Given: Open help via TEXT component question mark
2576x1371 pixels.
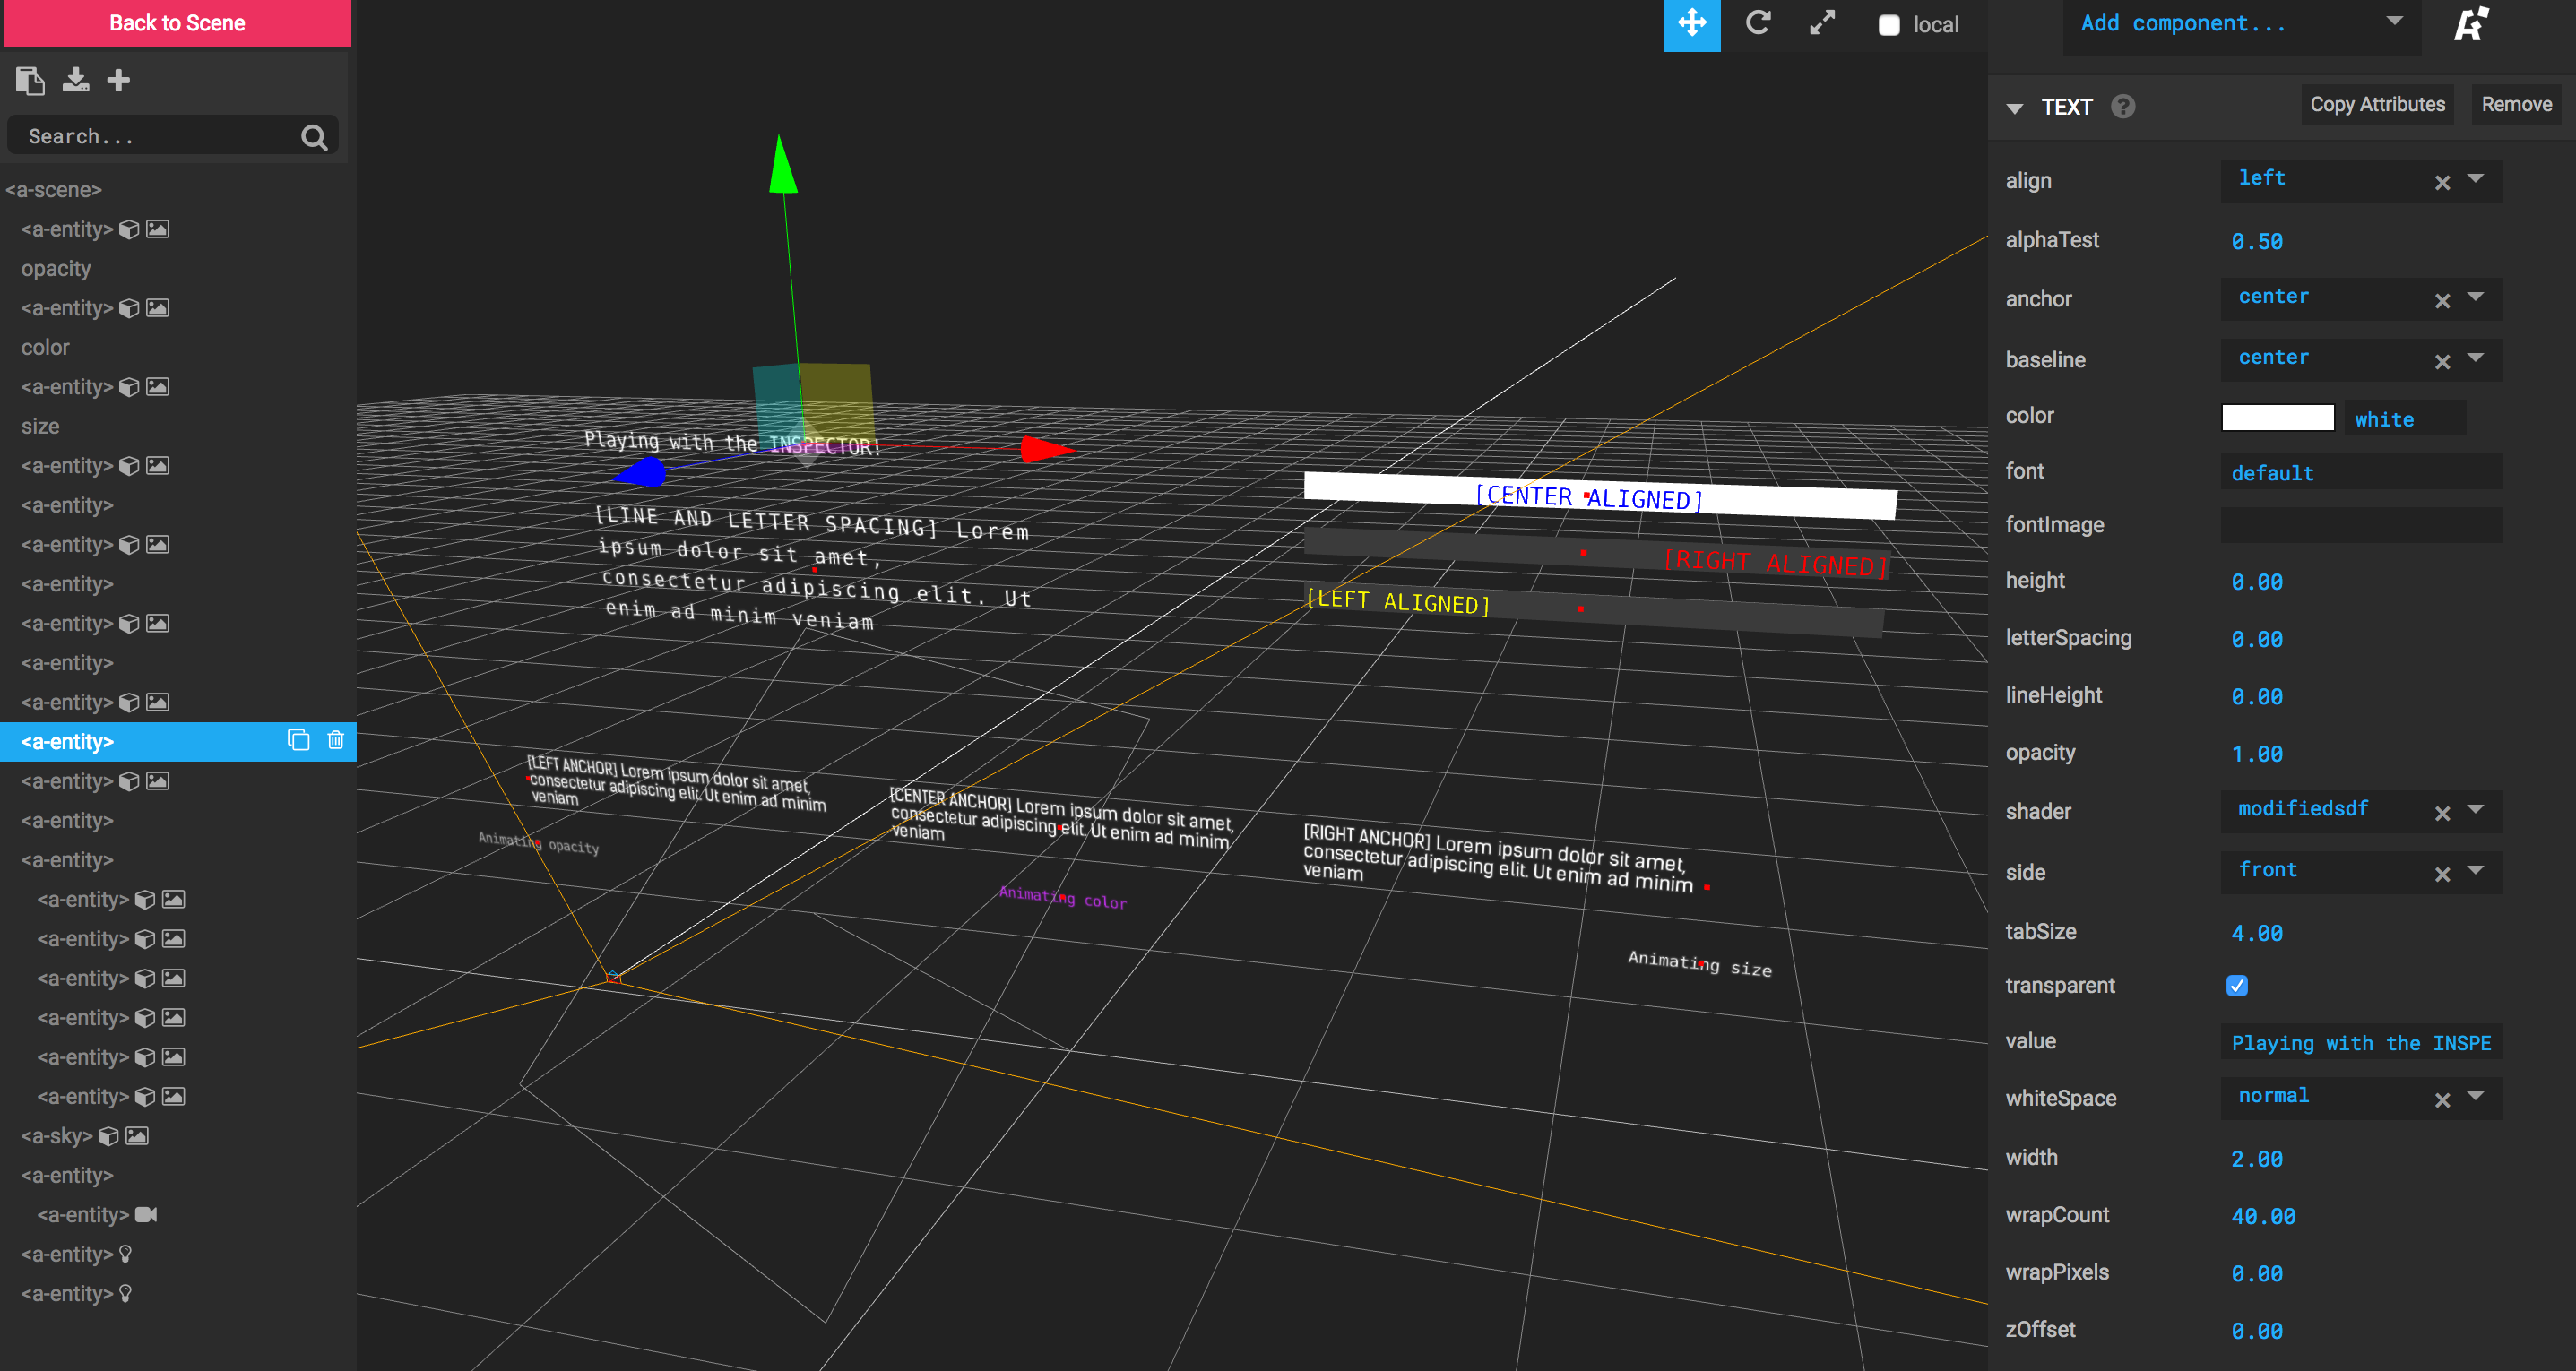Looking at the screenshot, I should 2123,107.
